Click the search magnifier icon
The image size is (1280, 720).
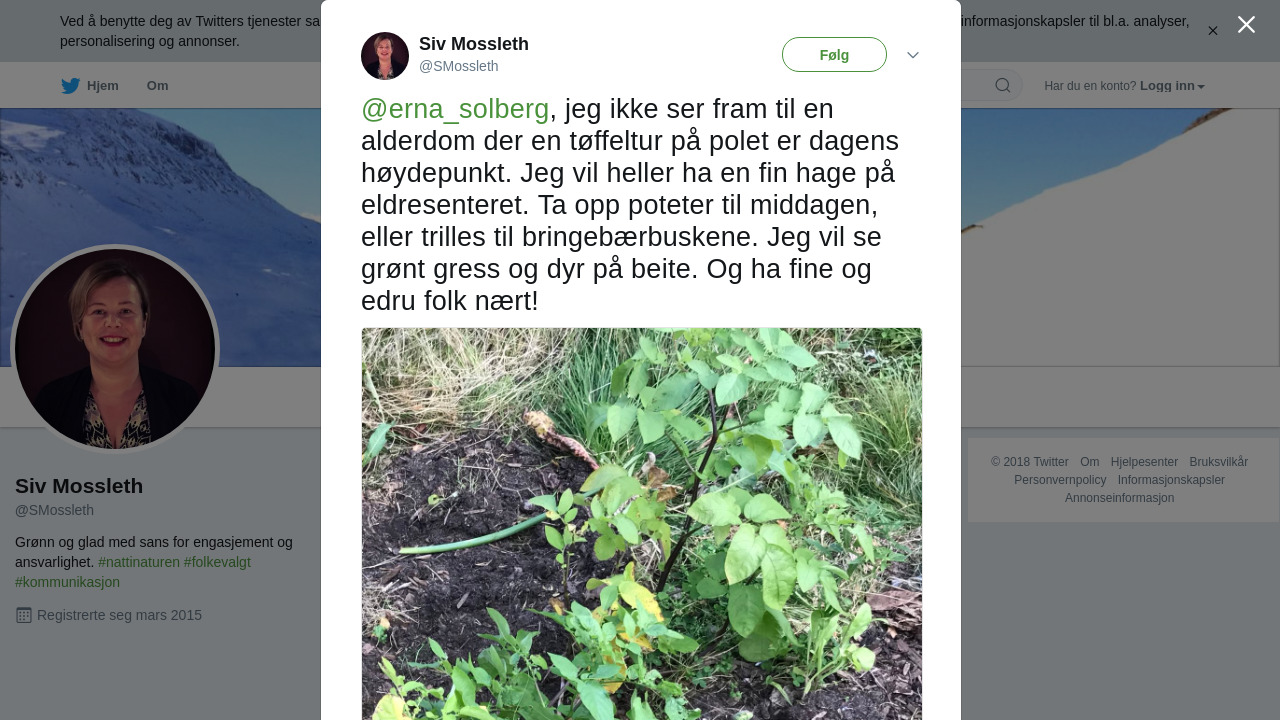coord(1003,85)
